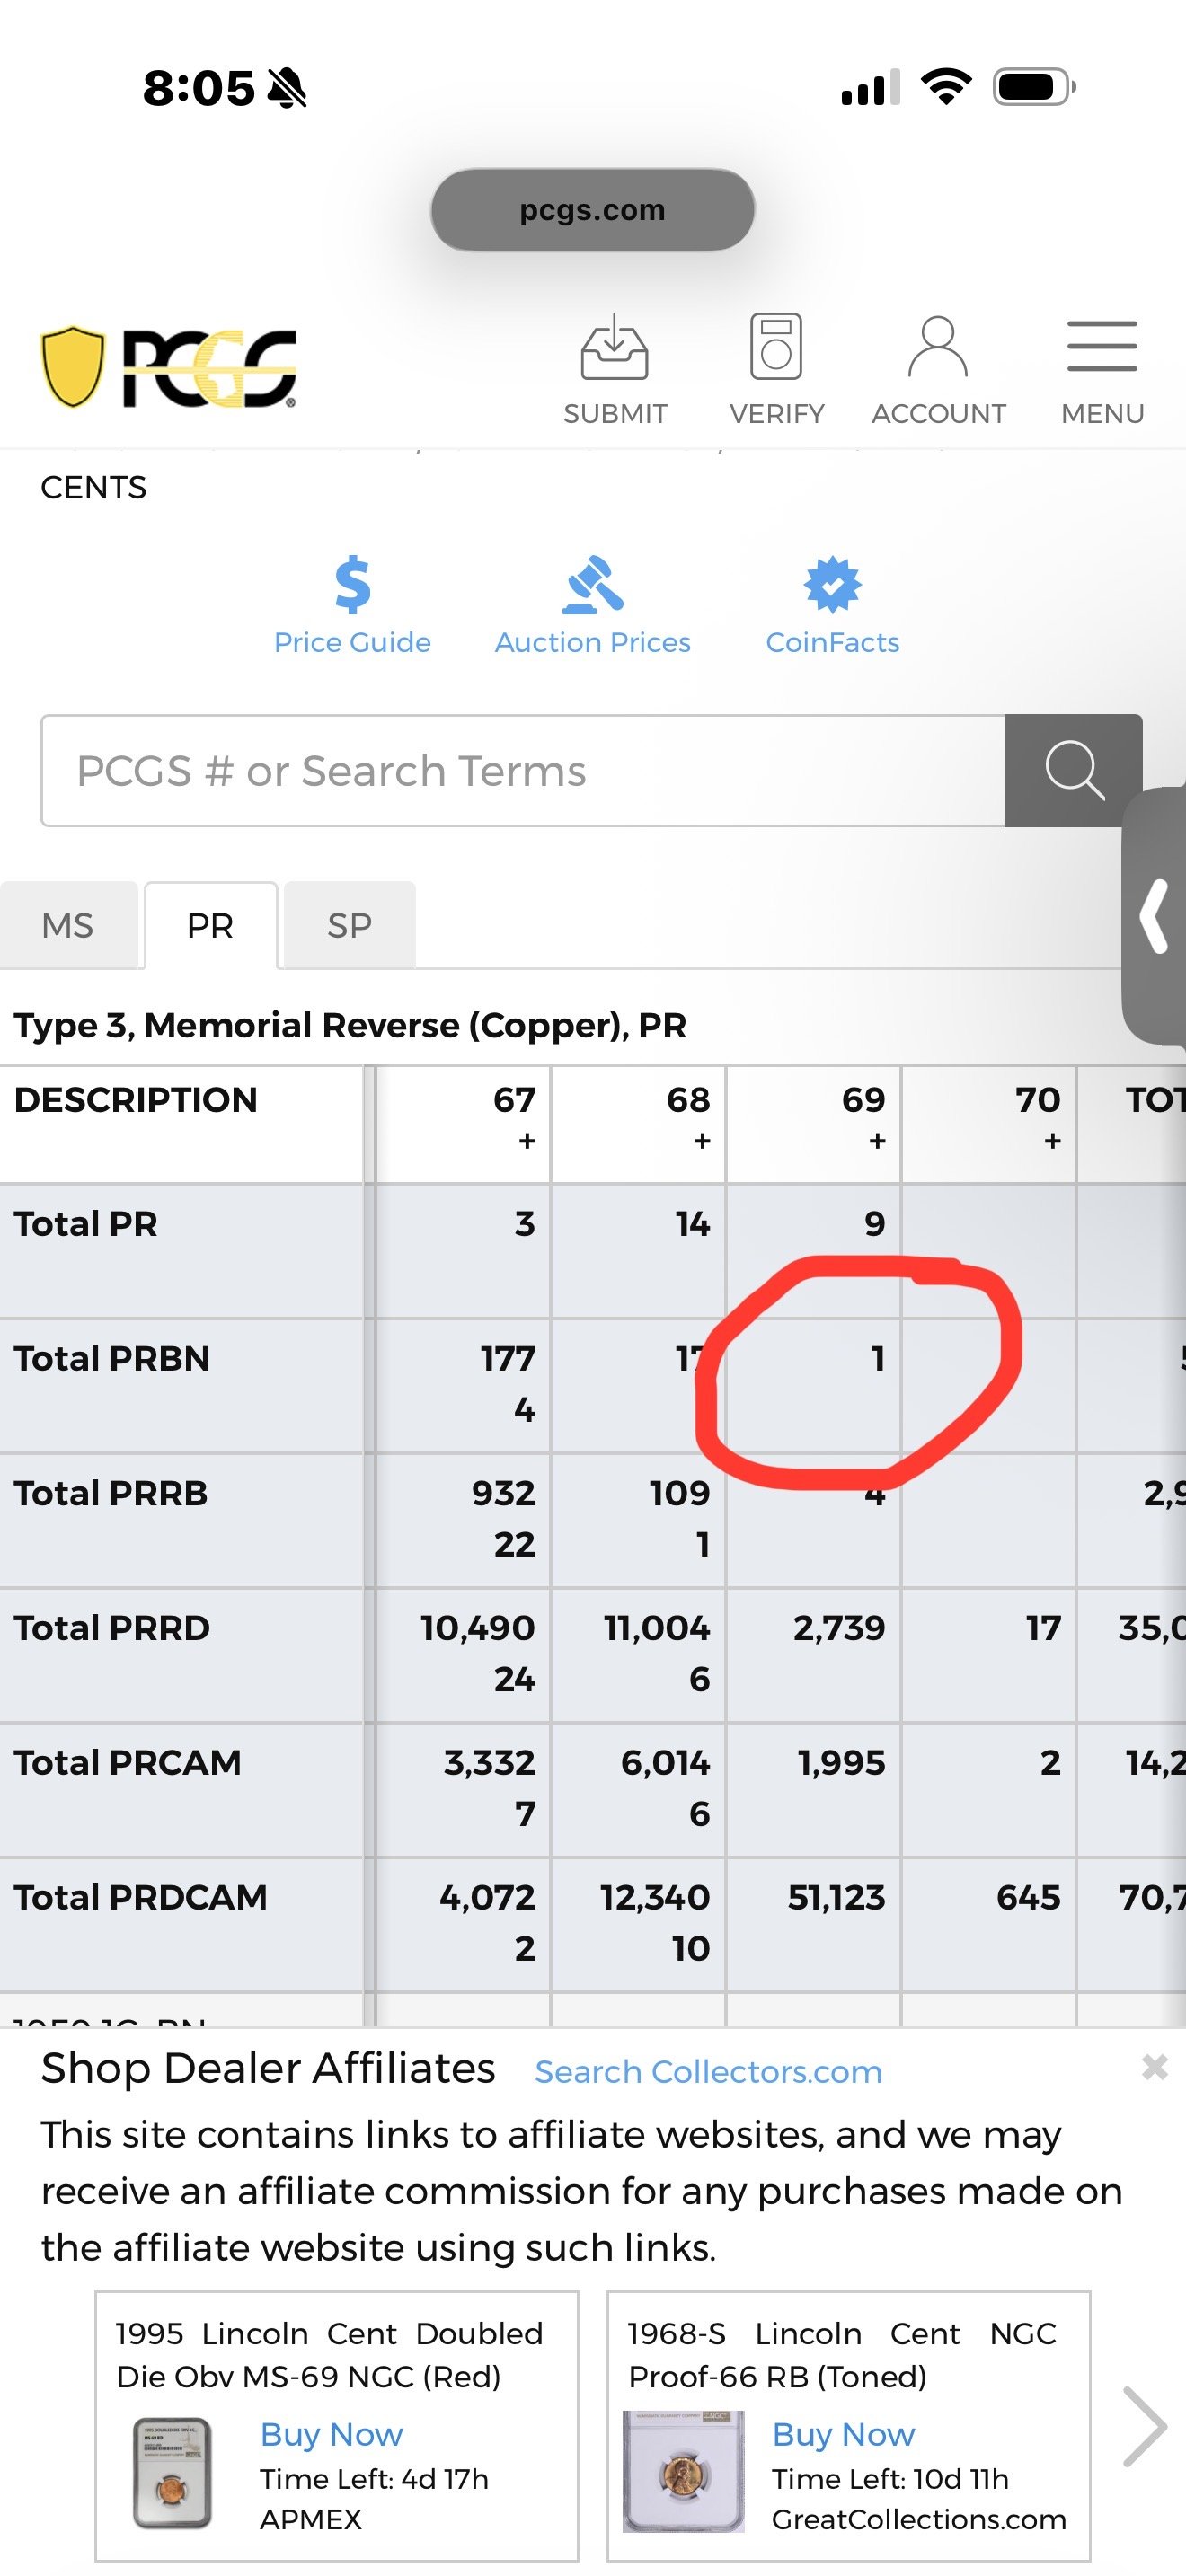The height and width of the screenshot is (2576, 1186).
Task: Select the Total PRBN row label
Action: pos(112,1359)
